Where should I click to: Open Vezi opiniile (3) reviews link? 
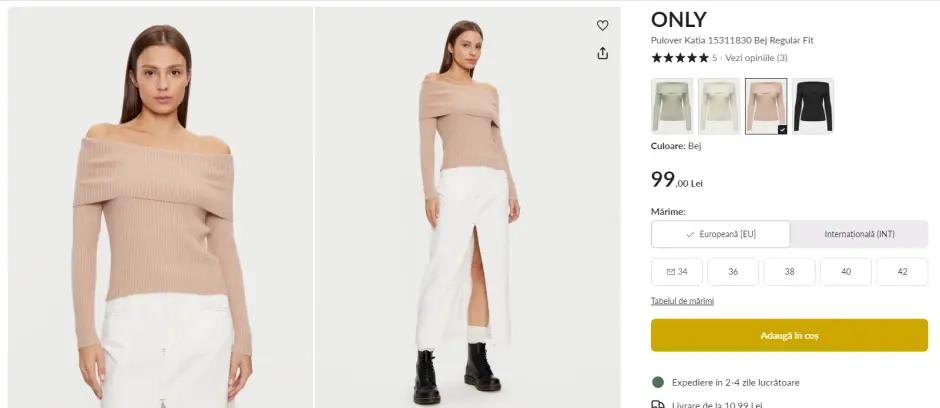756,58
